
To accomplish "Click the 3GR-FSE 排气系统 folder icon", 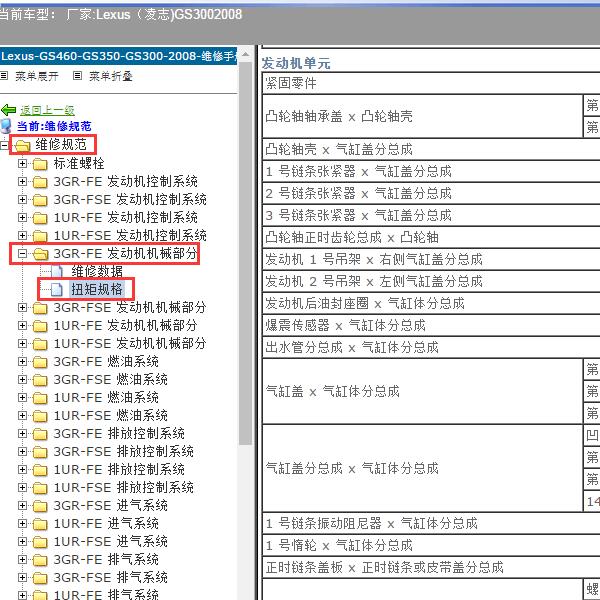I will (x=40, y=578).
